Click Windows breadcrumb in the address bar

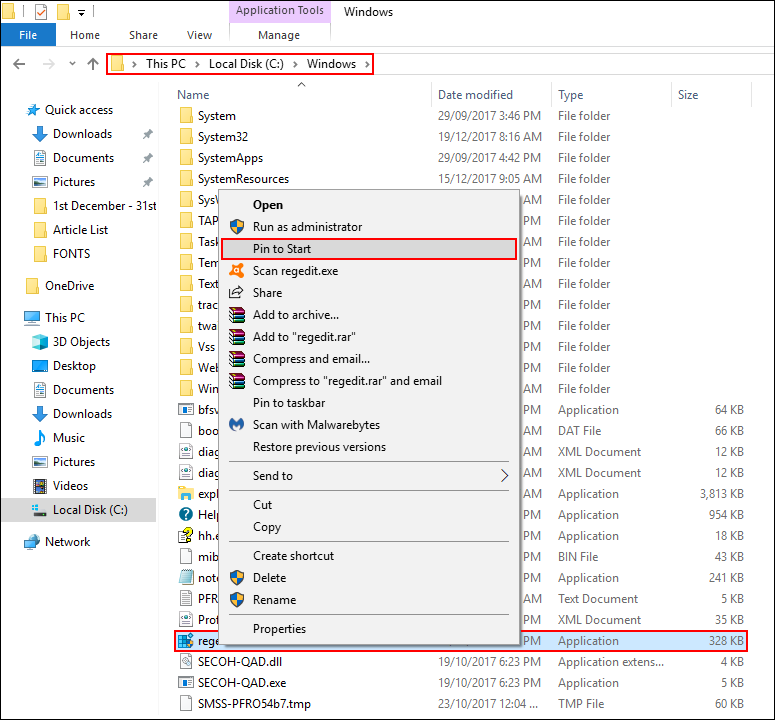(x=331, y=64)
